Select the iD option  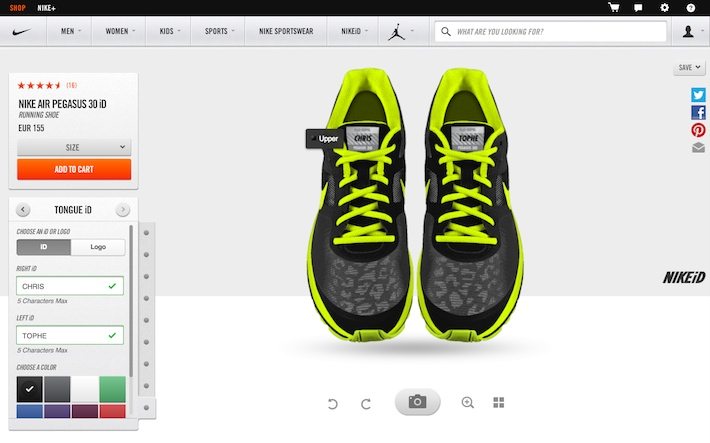coord(43,247)
